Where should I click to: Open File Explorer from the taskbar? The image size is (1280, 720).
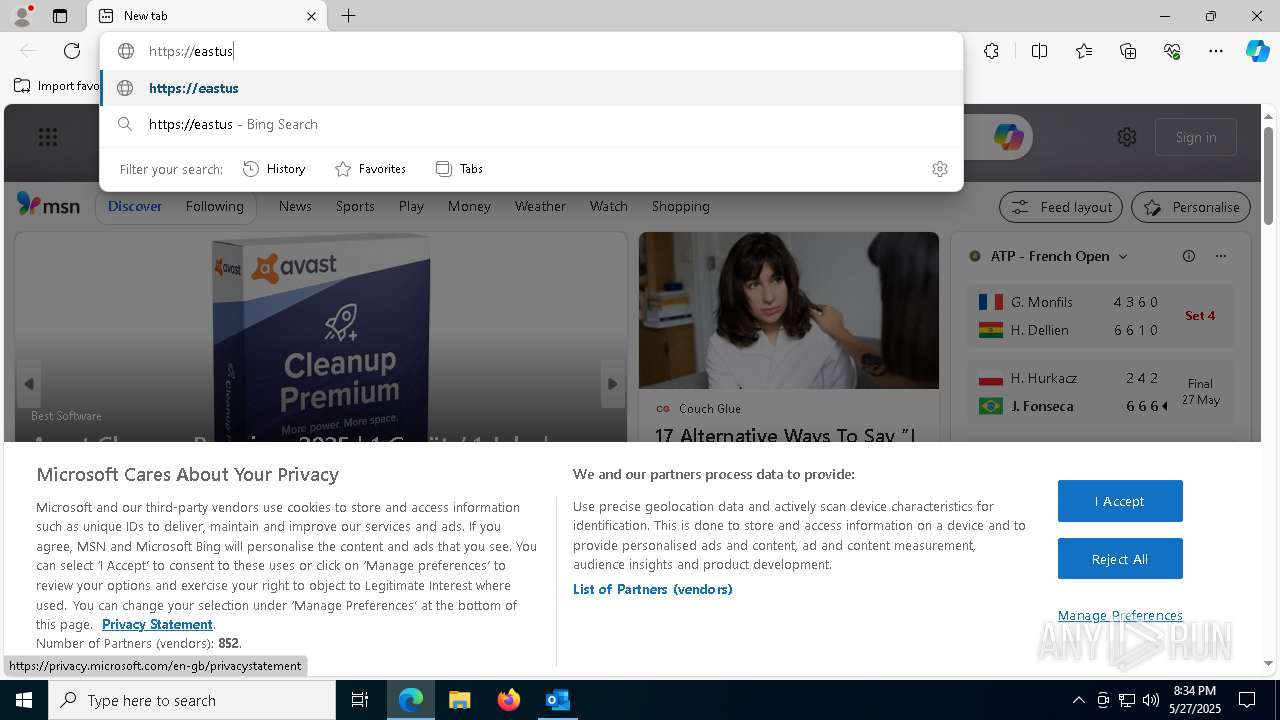click(459, 700)
